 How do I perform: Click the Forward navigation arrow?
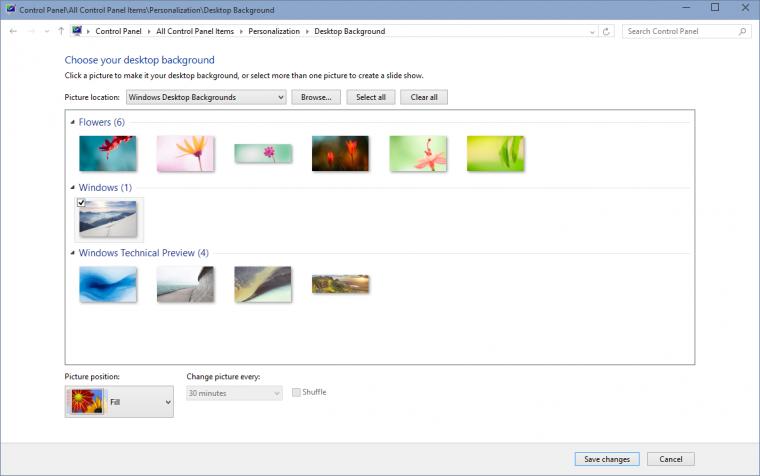[x=31, y=32]
